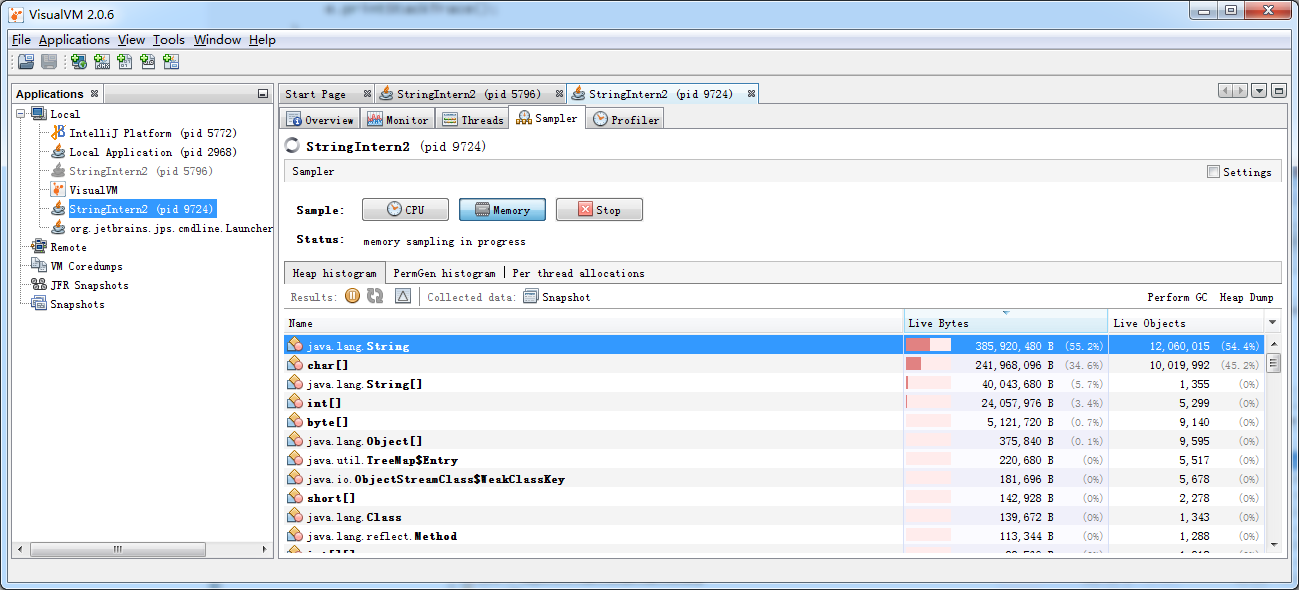Click the tab scroll right arrow

1240,91
